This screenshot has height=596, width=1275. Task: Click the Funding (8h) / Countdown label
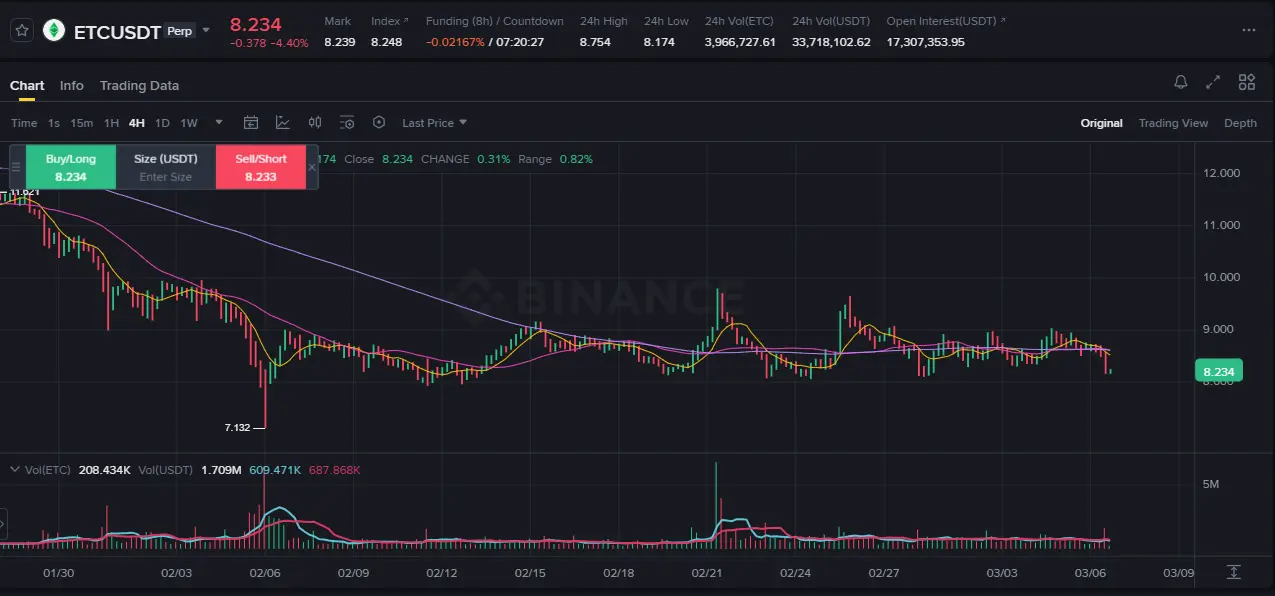coord(495,21)
